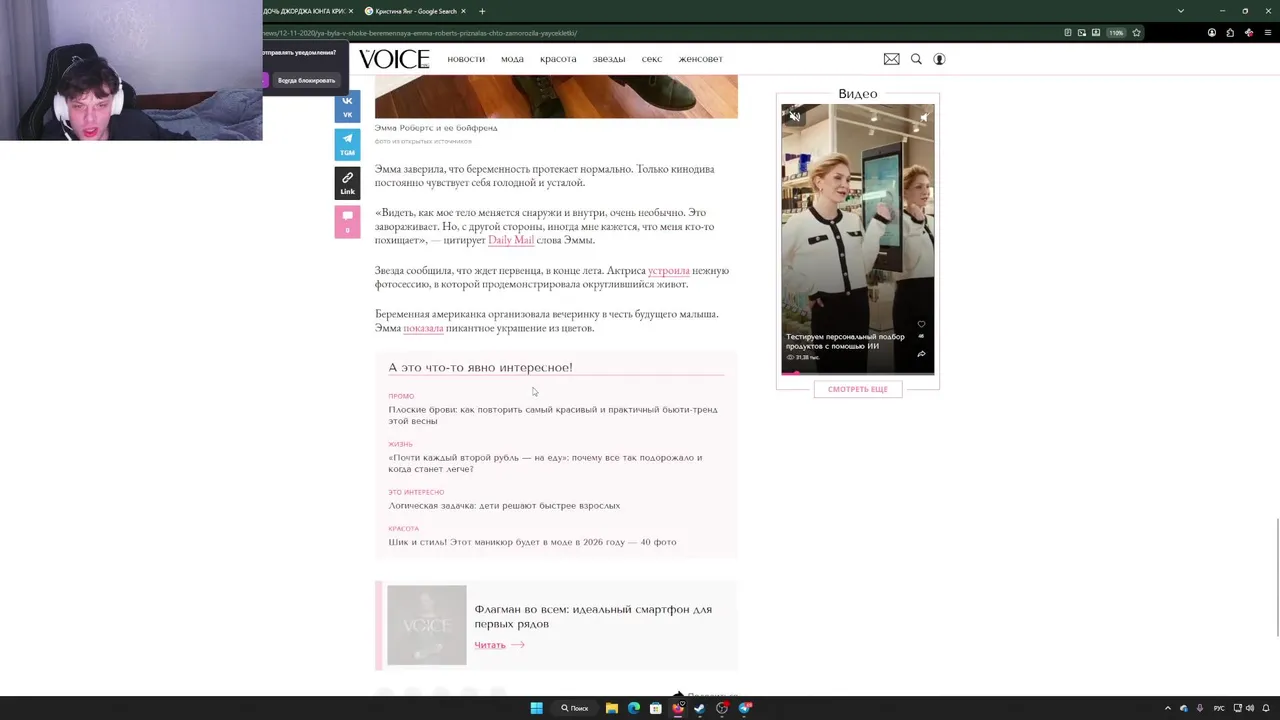1280x720 pixels.
Task: Show hidden tray icons chevron
Action: coord(1167,708)
